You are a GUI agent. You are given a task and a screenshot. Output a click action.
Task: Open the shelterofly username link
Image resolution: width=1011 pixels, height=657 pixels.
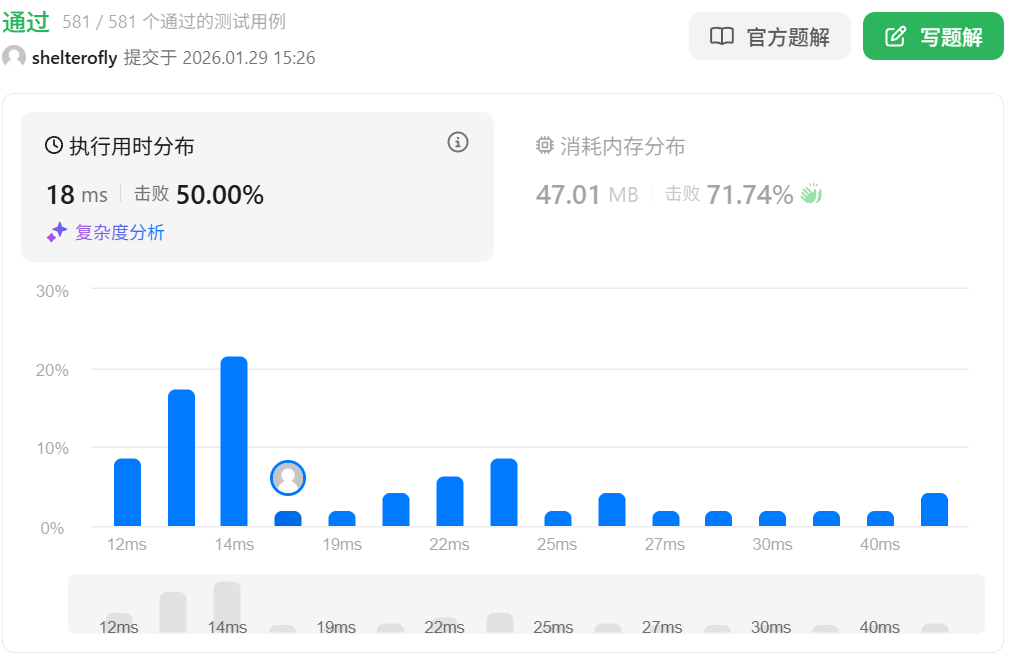click(x=74, y=58)
